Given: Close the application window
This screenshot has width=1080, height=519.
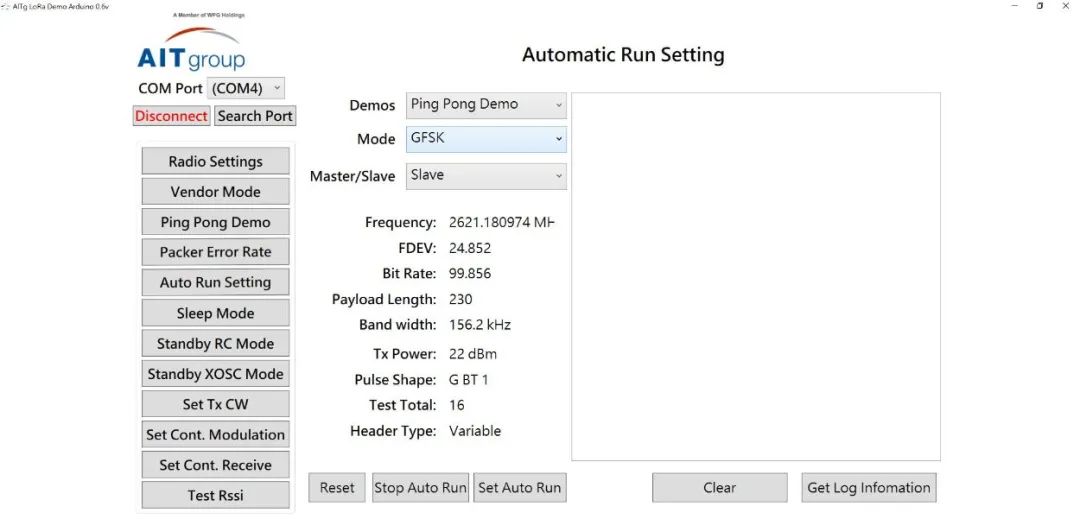Looking at the screenshot, I should point(1065,6).
